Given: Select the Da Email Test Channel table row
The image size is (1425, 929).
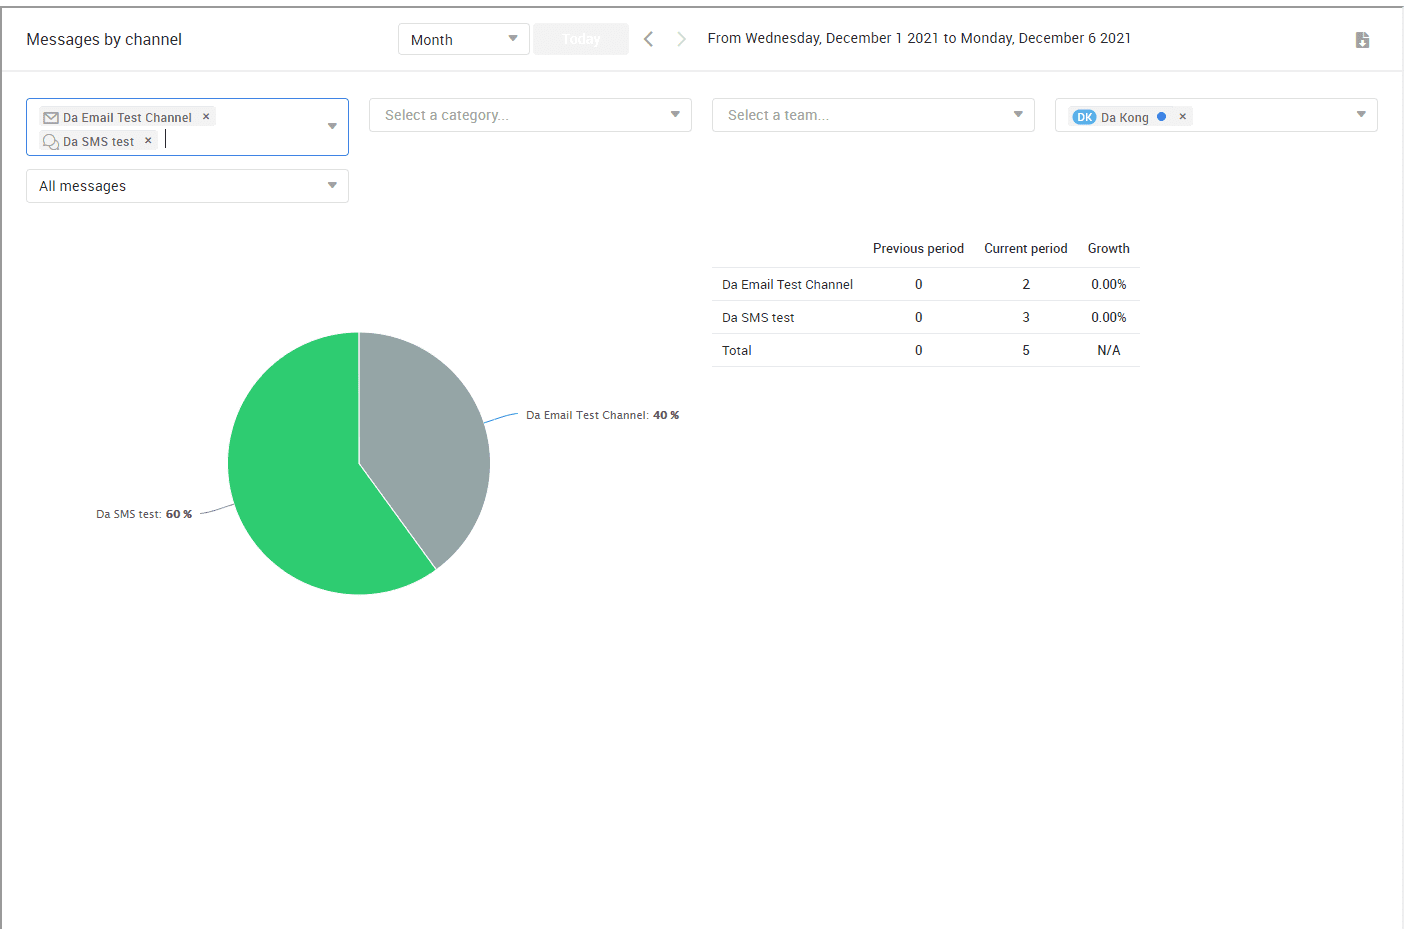Looking at the screenshot, I should point(787,285).
